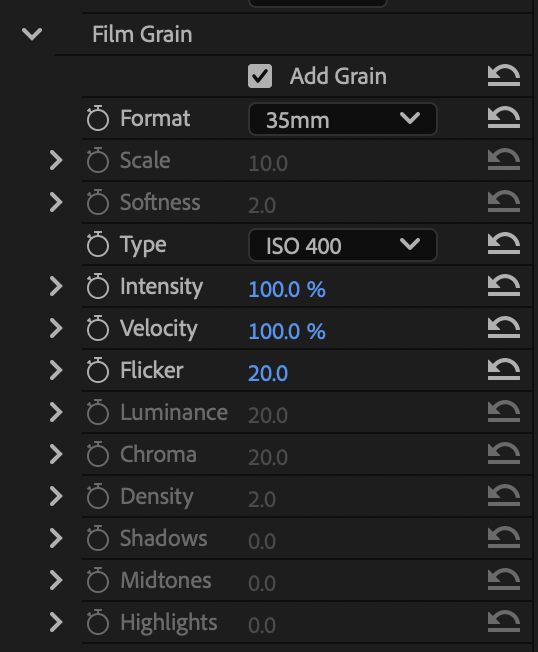Click the Chroma value 20.0
538x652 pixels.
268,457
